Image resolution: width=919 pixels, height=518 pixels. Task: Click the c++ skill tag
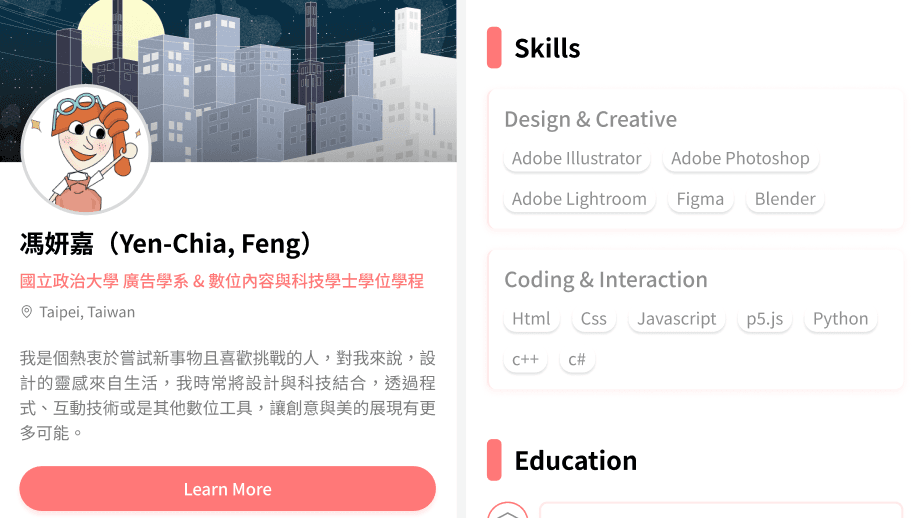click(x=525, y=359)
